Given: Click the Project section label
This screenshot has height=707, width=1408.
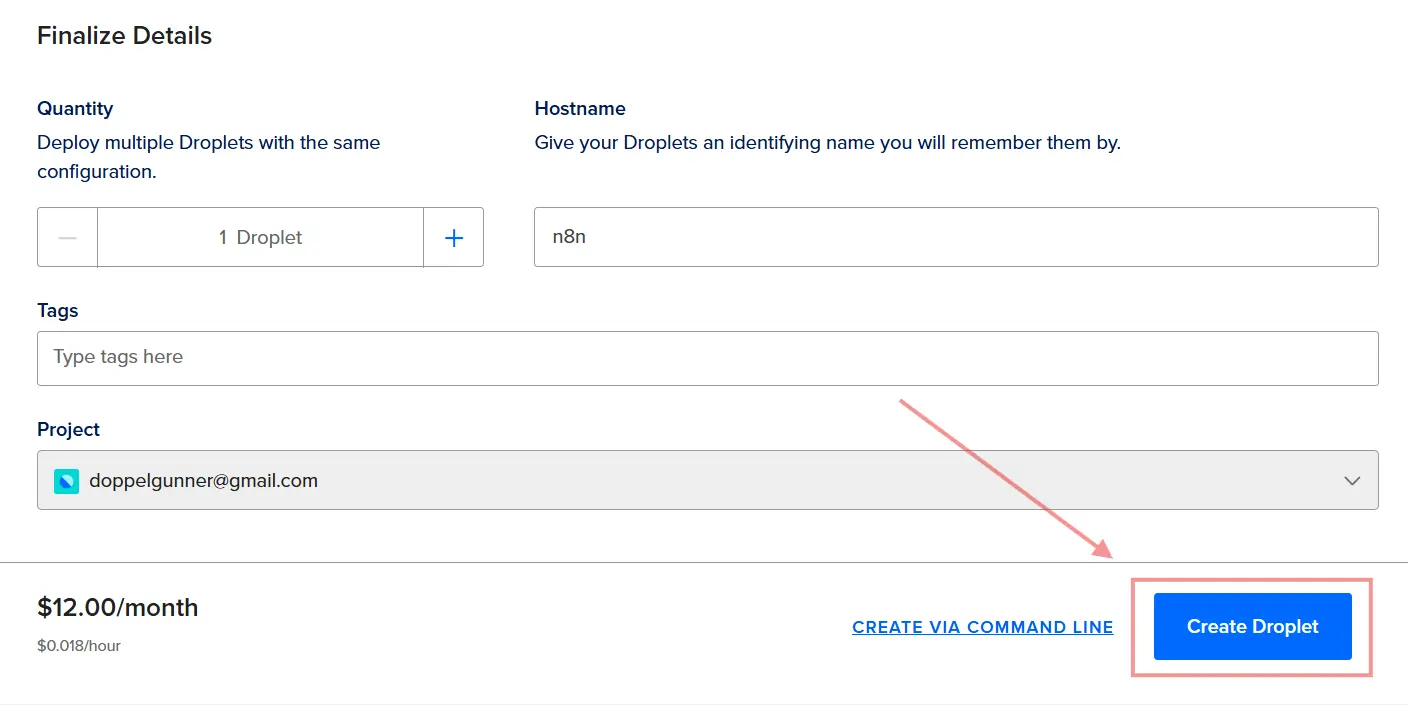Looking at the screenshot, I should 68,429.
